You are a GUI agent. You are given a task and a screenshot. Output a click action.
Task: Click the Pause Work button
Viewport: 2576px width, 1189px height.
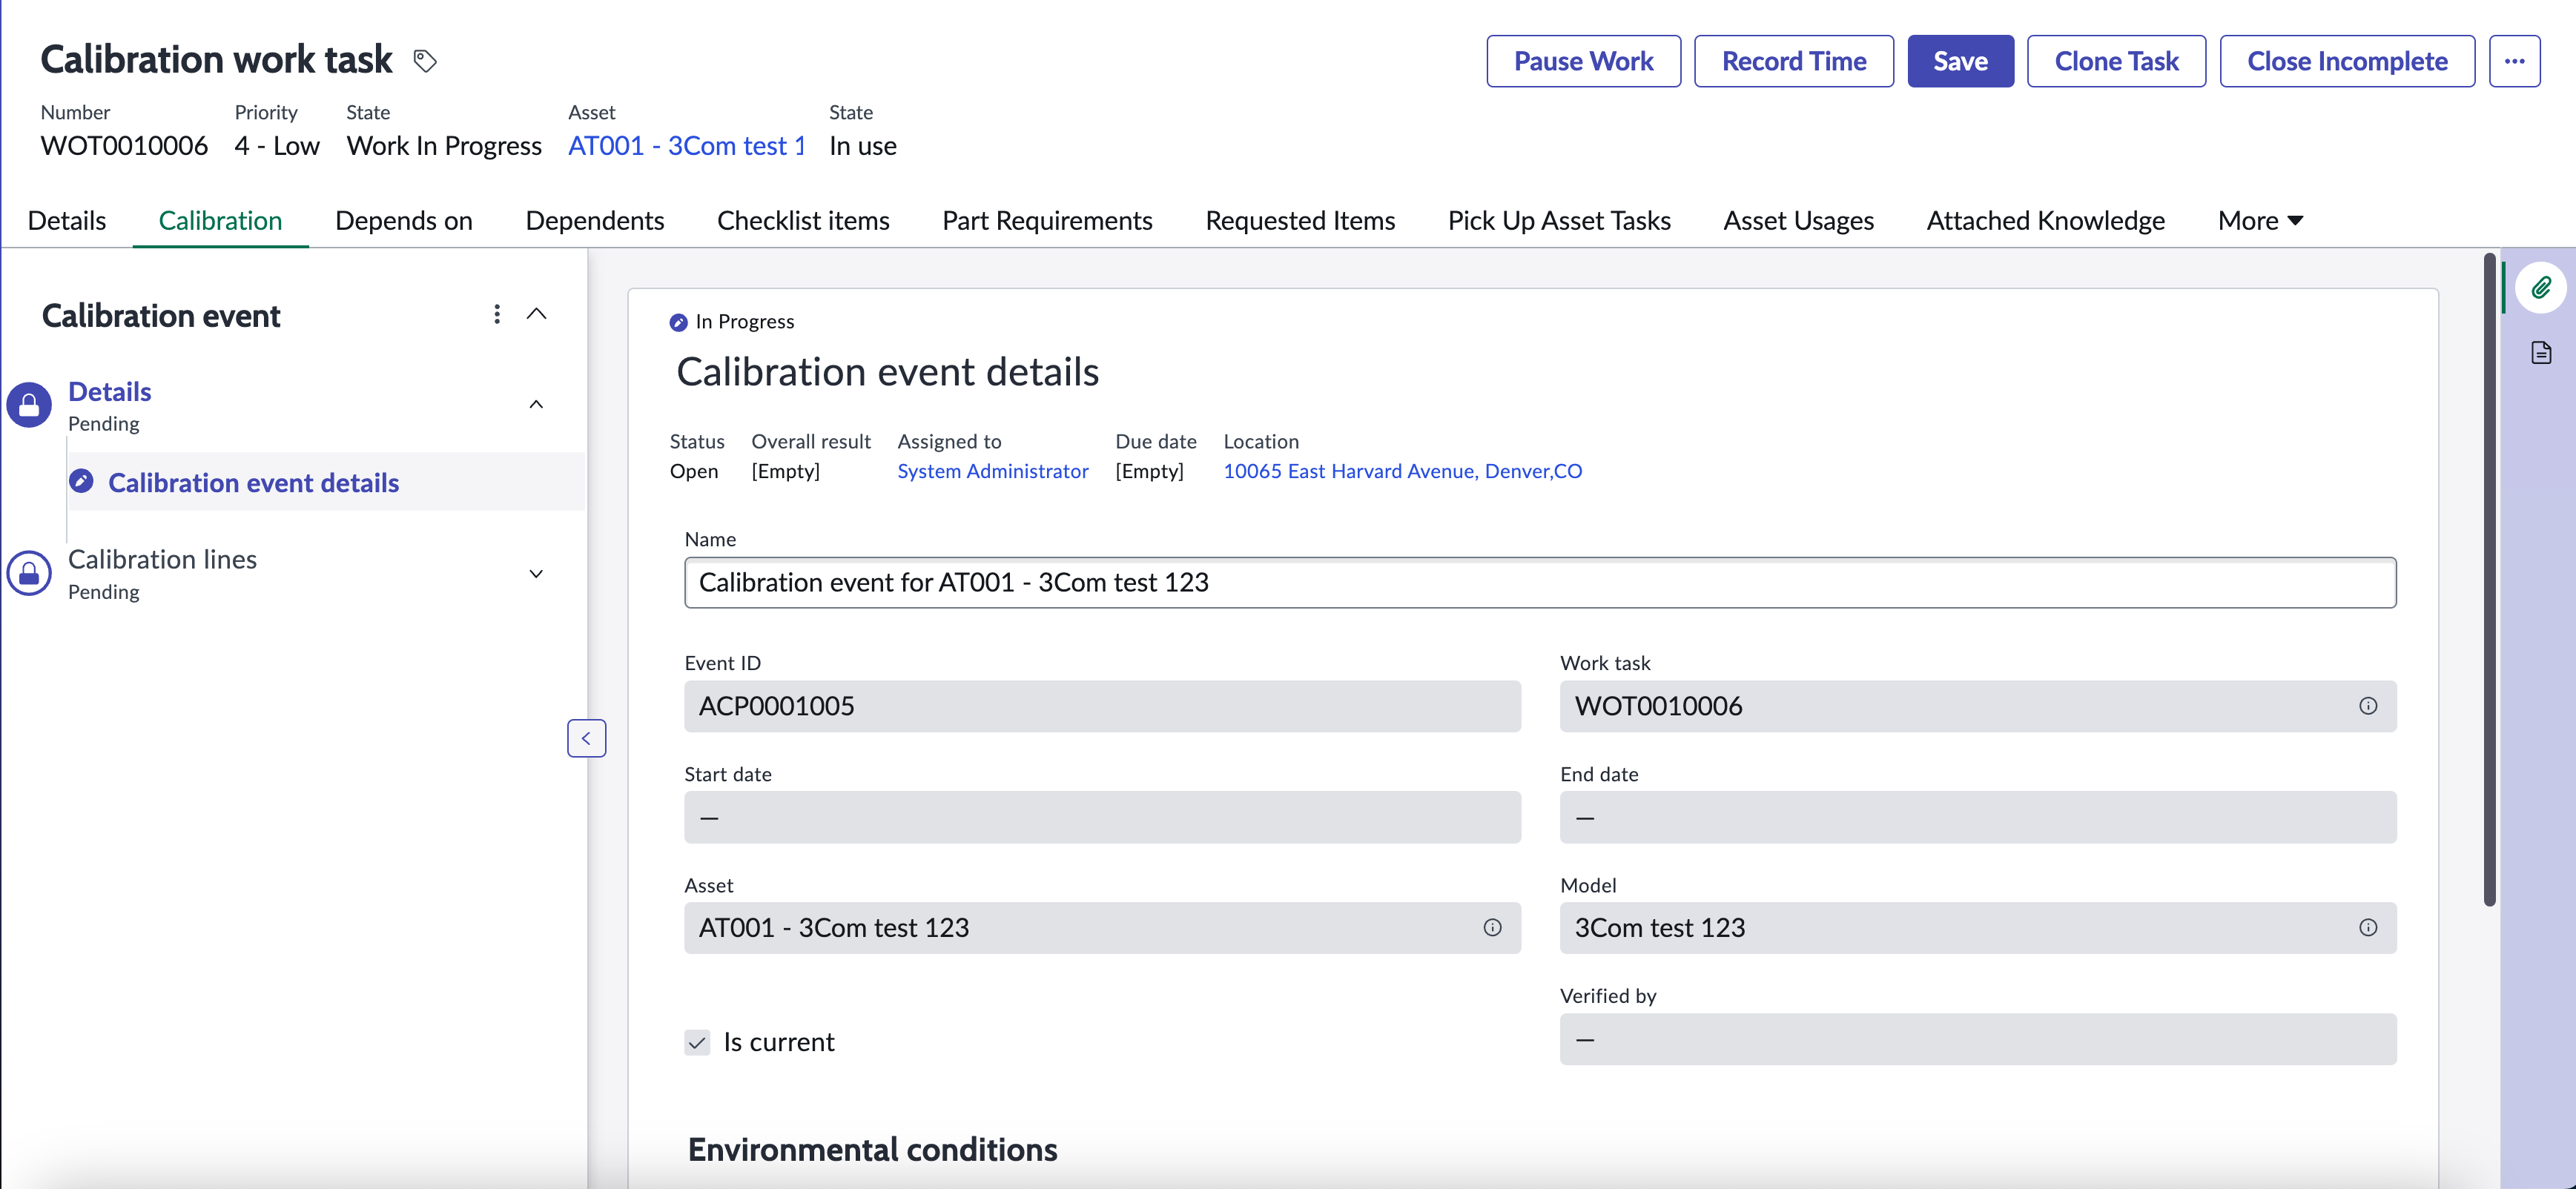pos(1583,61)
